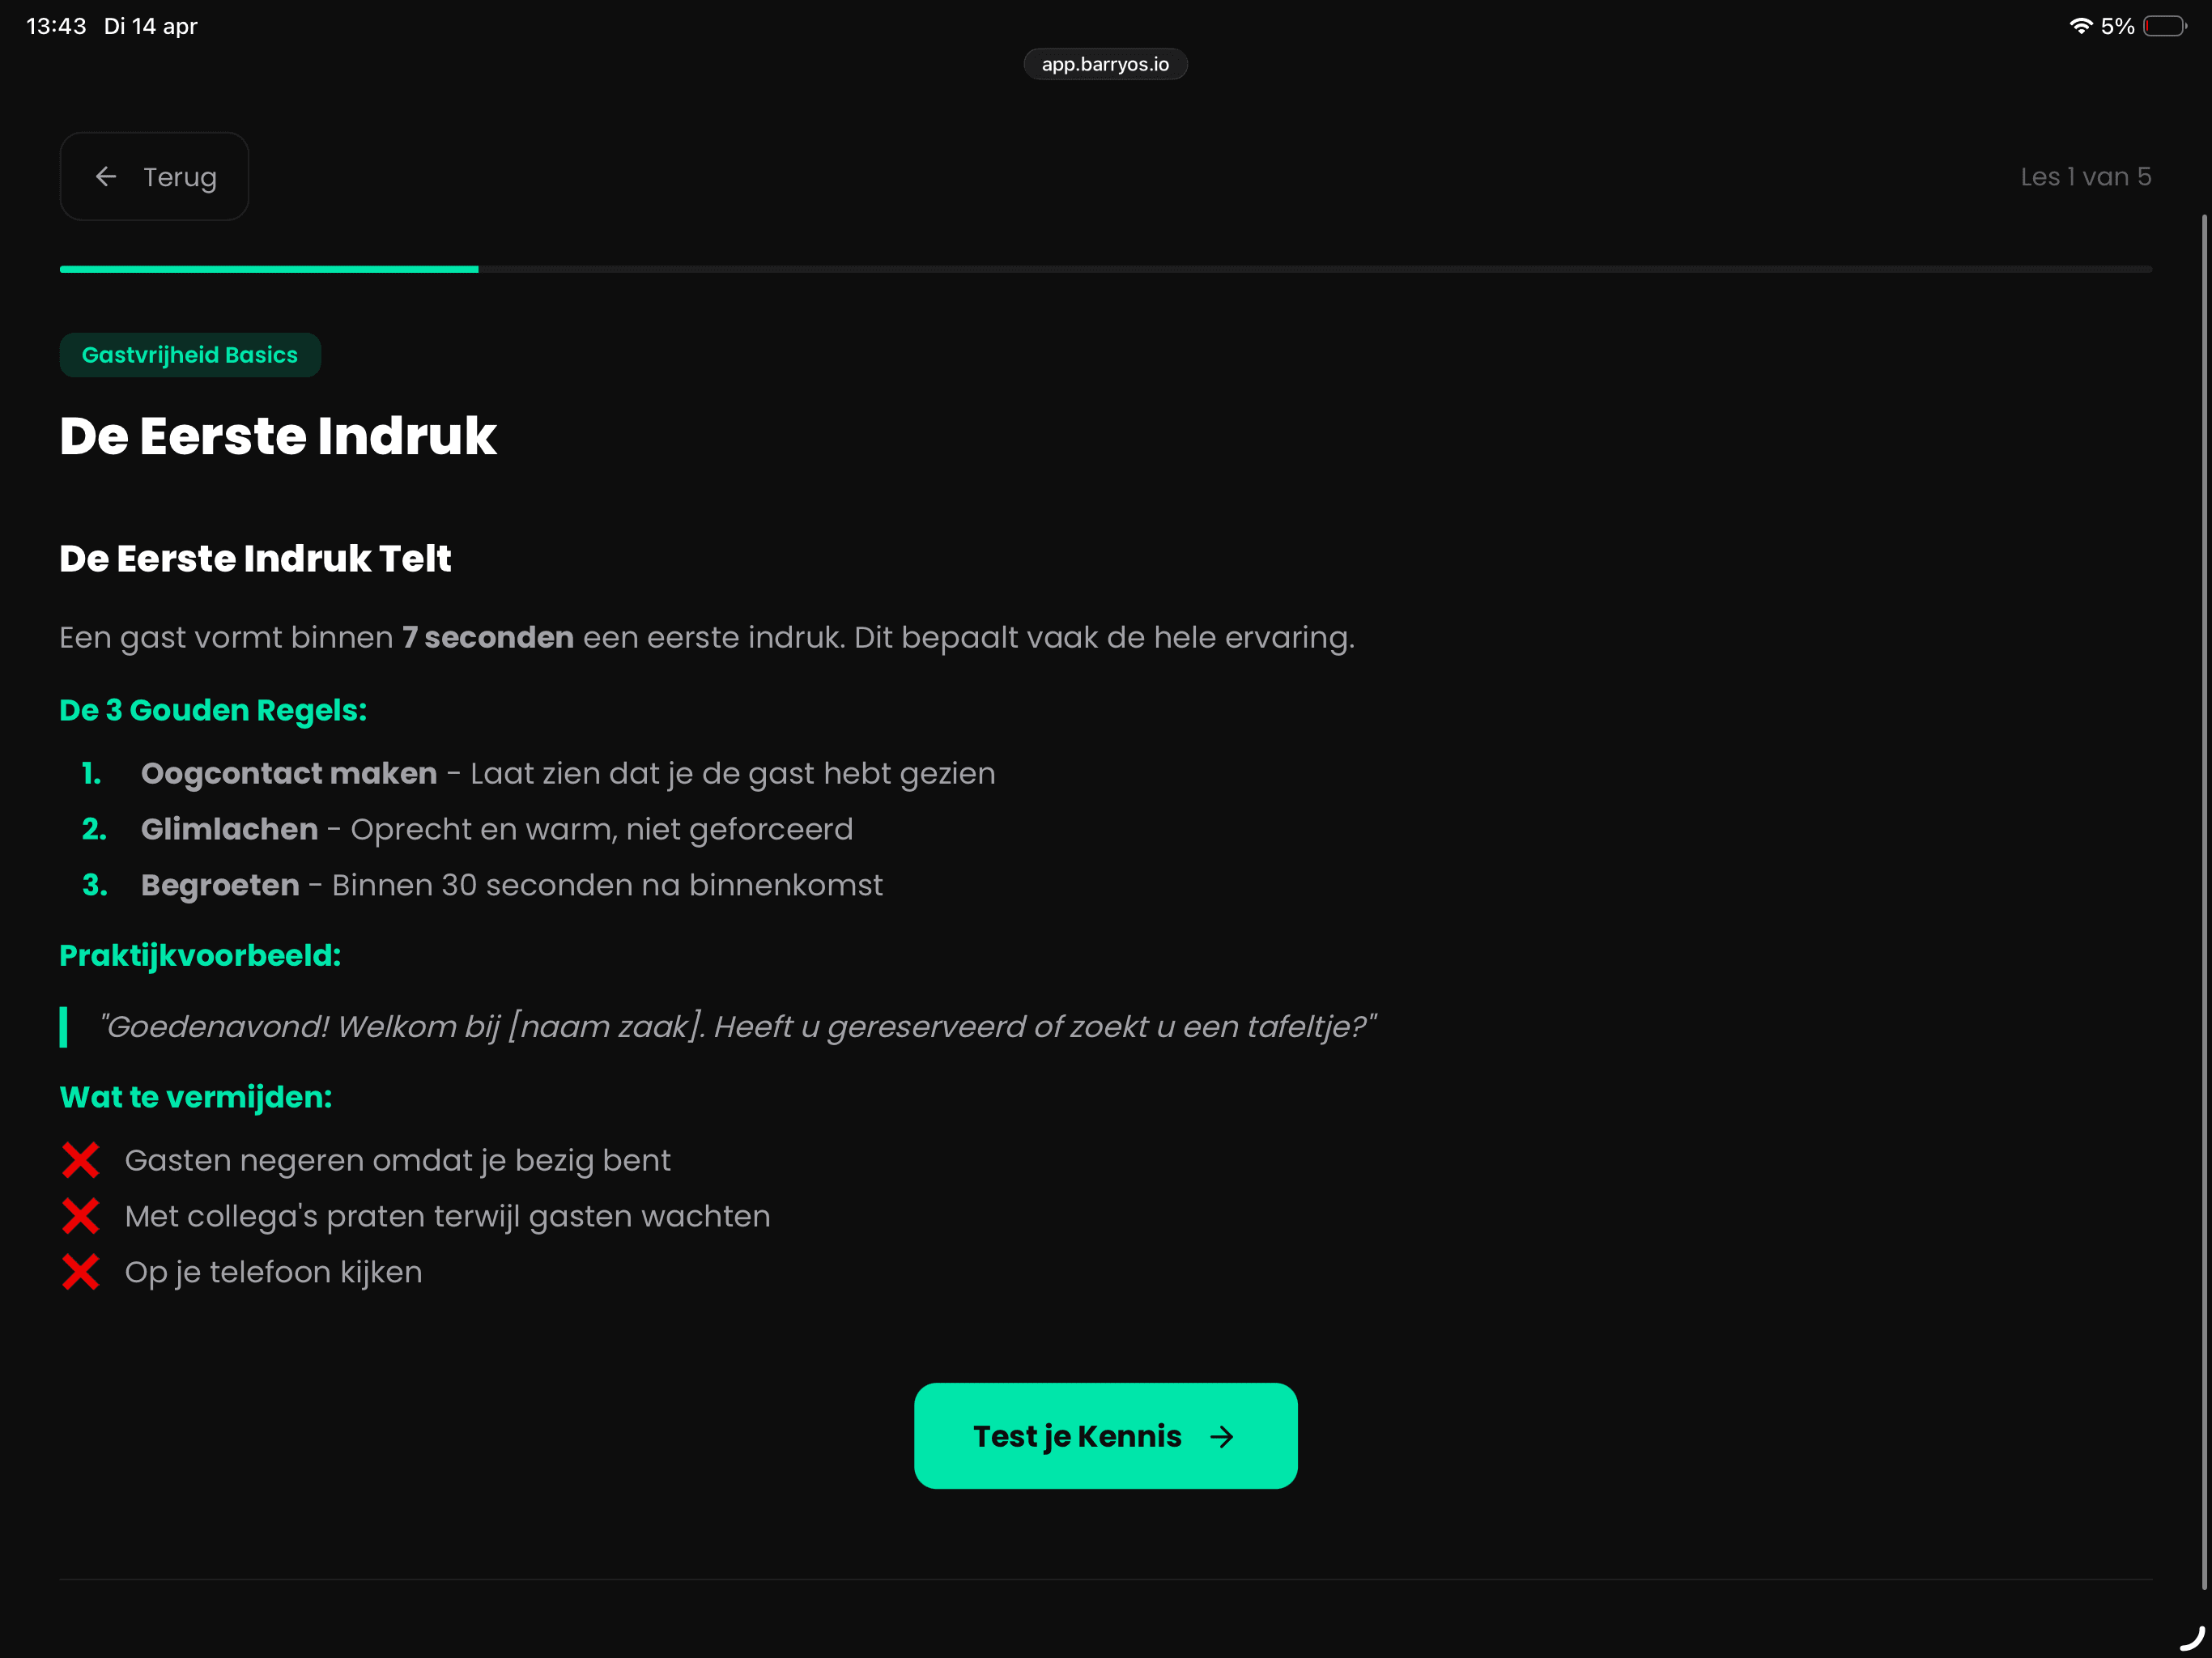
Task: Click the 'Glimlachen' rule item
Action: click(x=229, y=829)
